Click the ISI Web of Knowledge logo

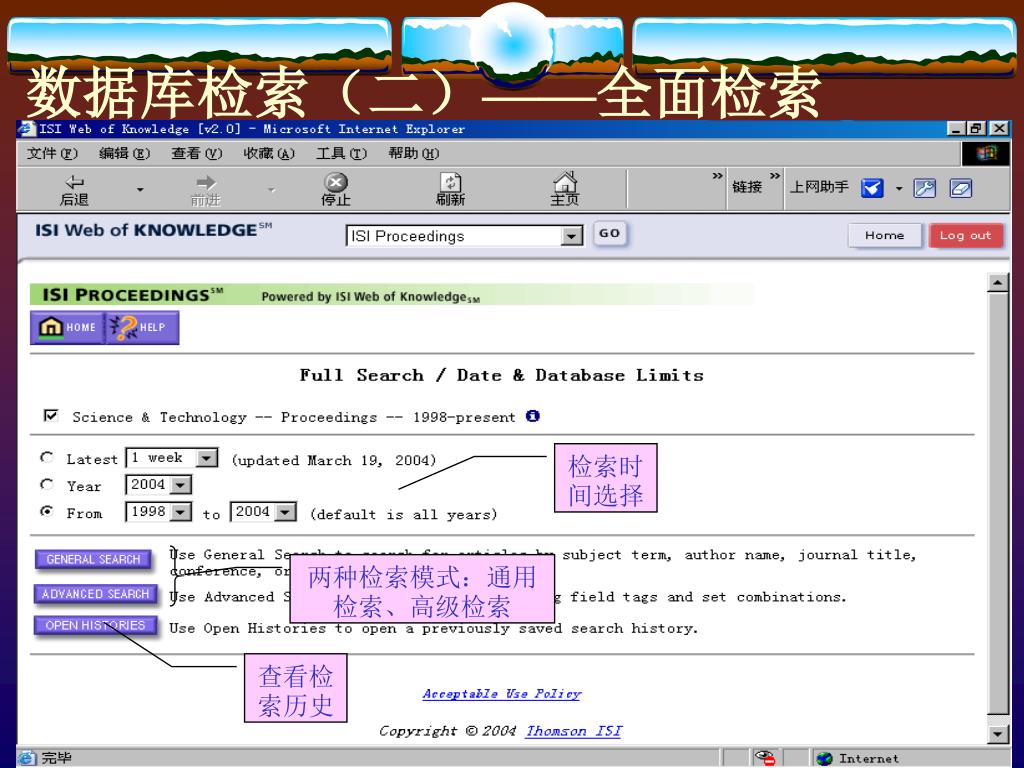pyautogui.click(x=153, y=231)
